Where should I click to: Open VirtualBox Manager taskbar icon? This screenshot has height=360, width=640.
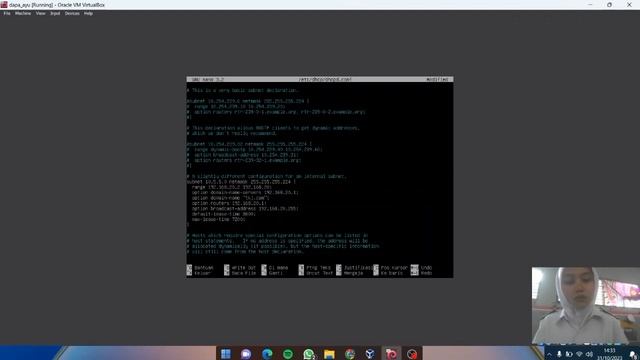370,353
